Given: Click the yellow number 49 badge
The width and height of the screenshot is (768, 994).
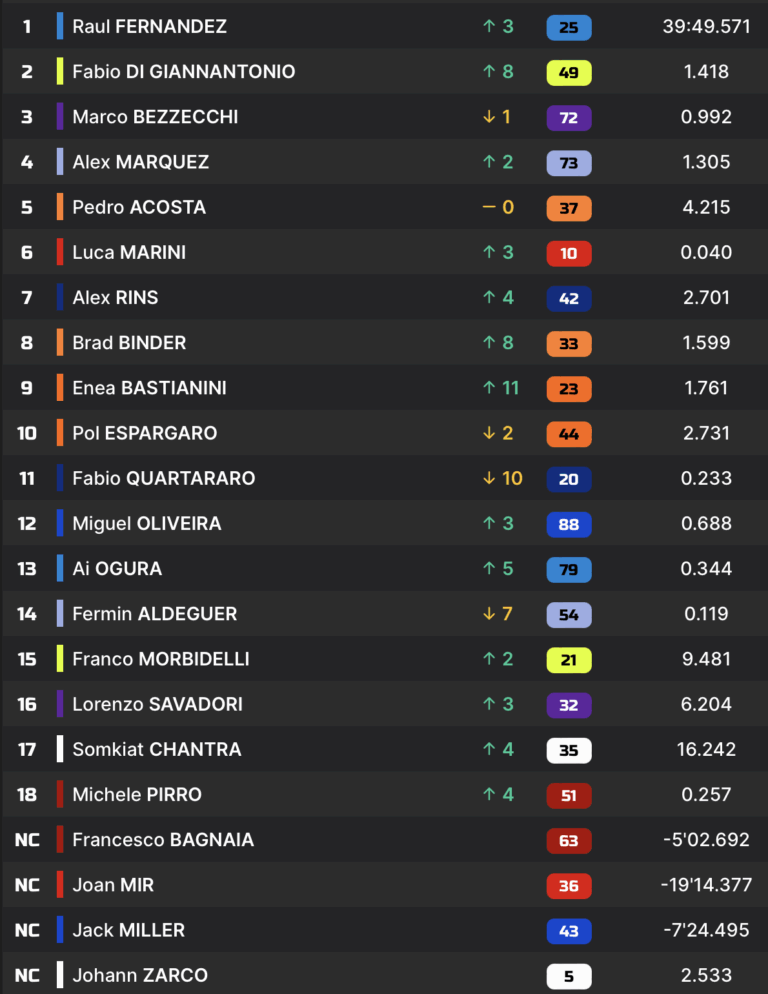Looking at the screenshot, I should [568, 72].
